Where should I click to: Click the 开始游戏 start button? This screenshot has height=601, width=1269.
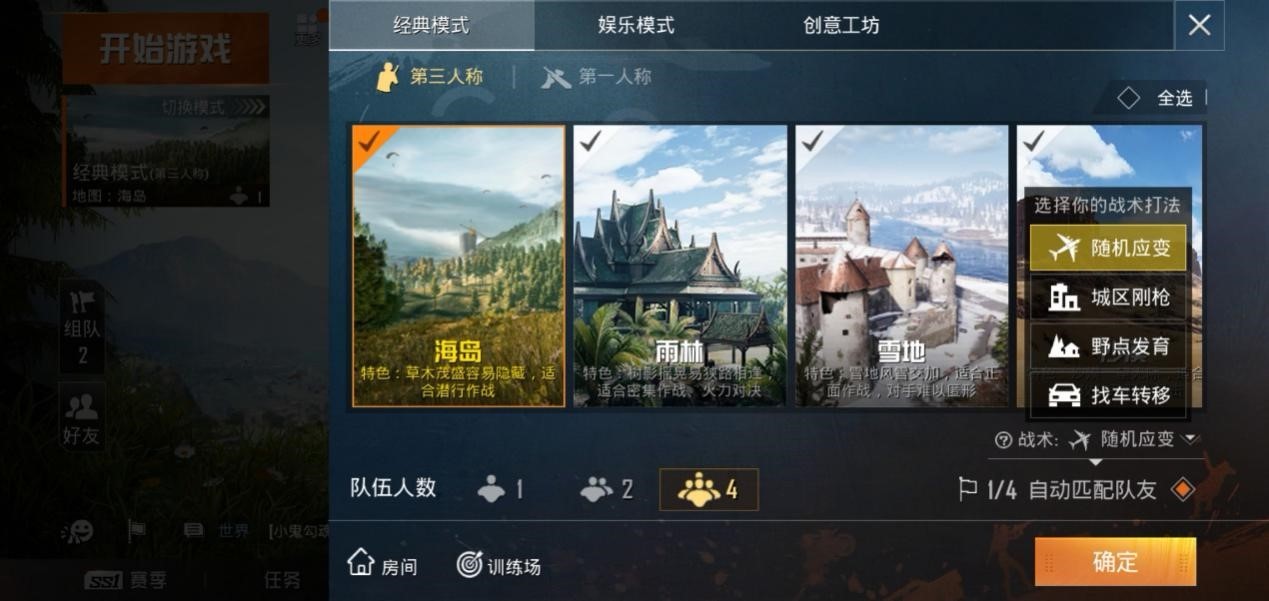coord(166,48)
